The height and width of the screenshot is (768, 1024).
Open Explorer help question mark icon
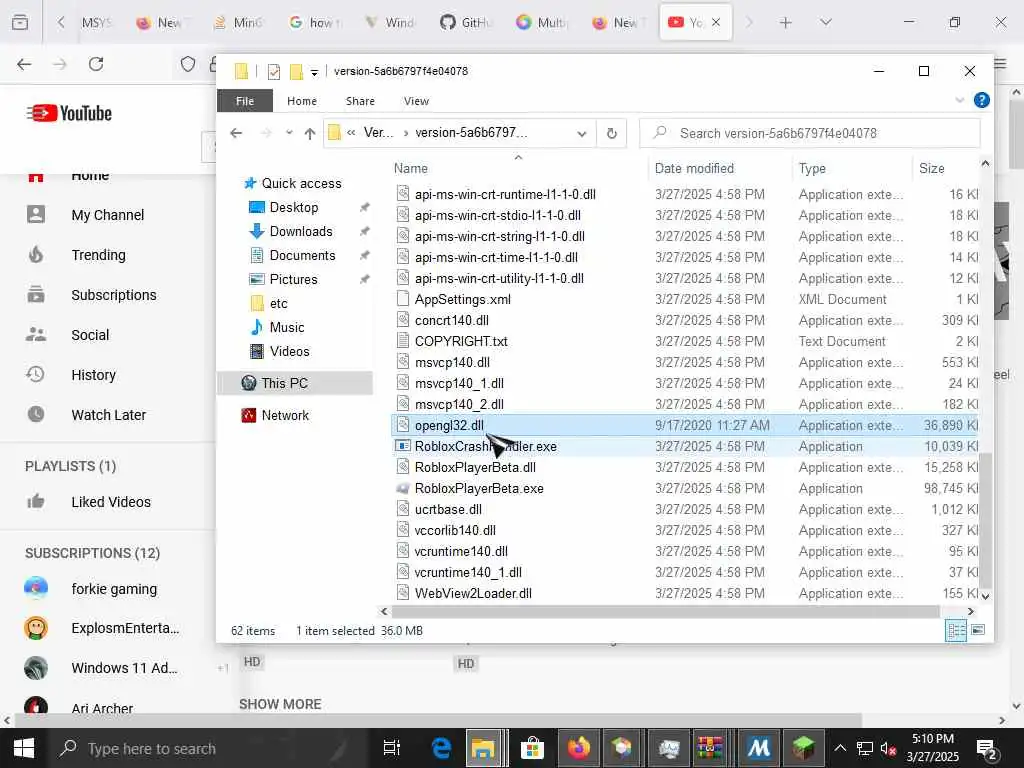coord(981,101)
